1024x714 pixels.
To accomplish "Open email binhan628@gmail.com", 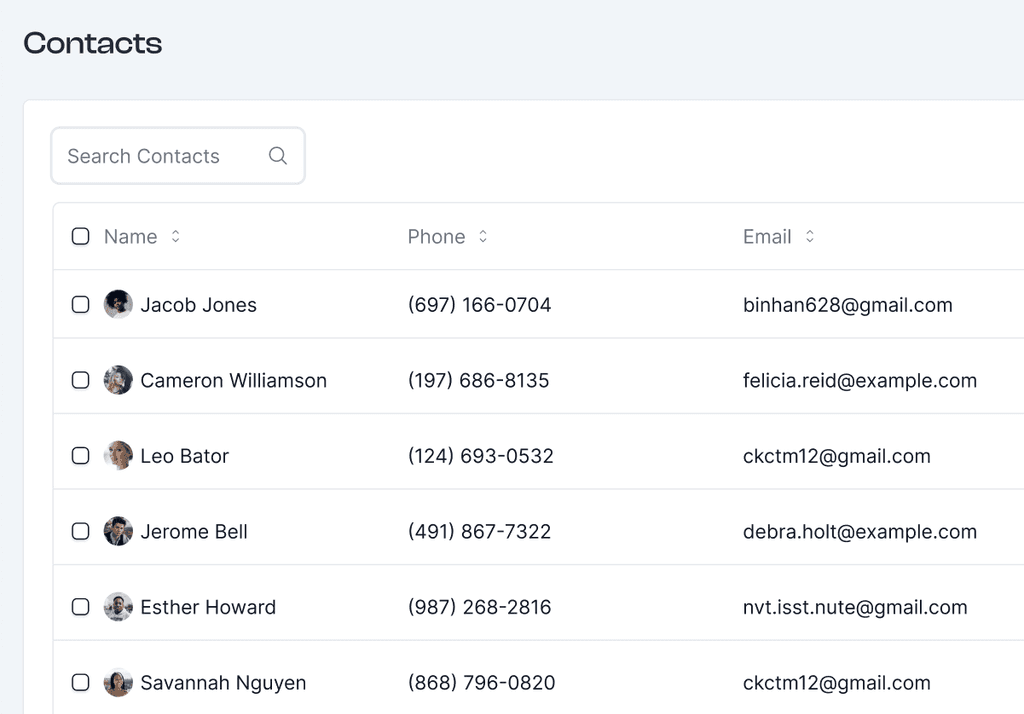I will tap(847, 305).
